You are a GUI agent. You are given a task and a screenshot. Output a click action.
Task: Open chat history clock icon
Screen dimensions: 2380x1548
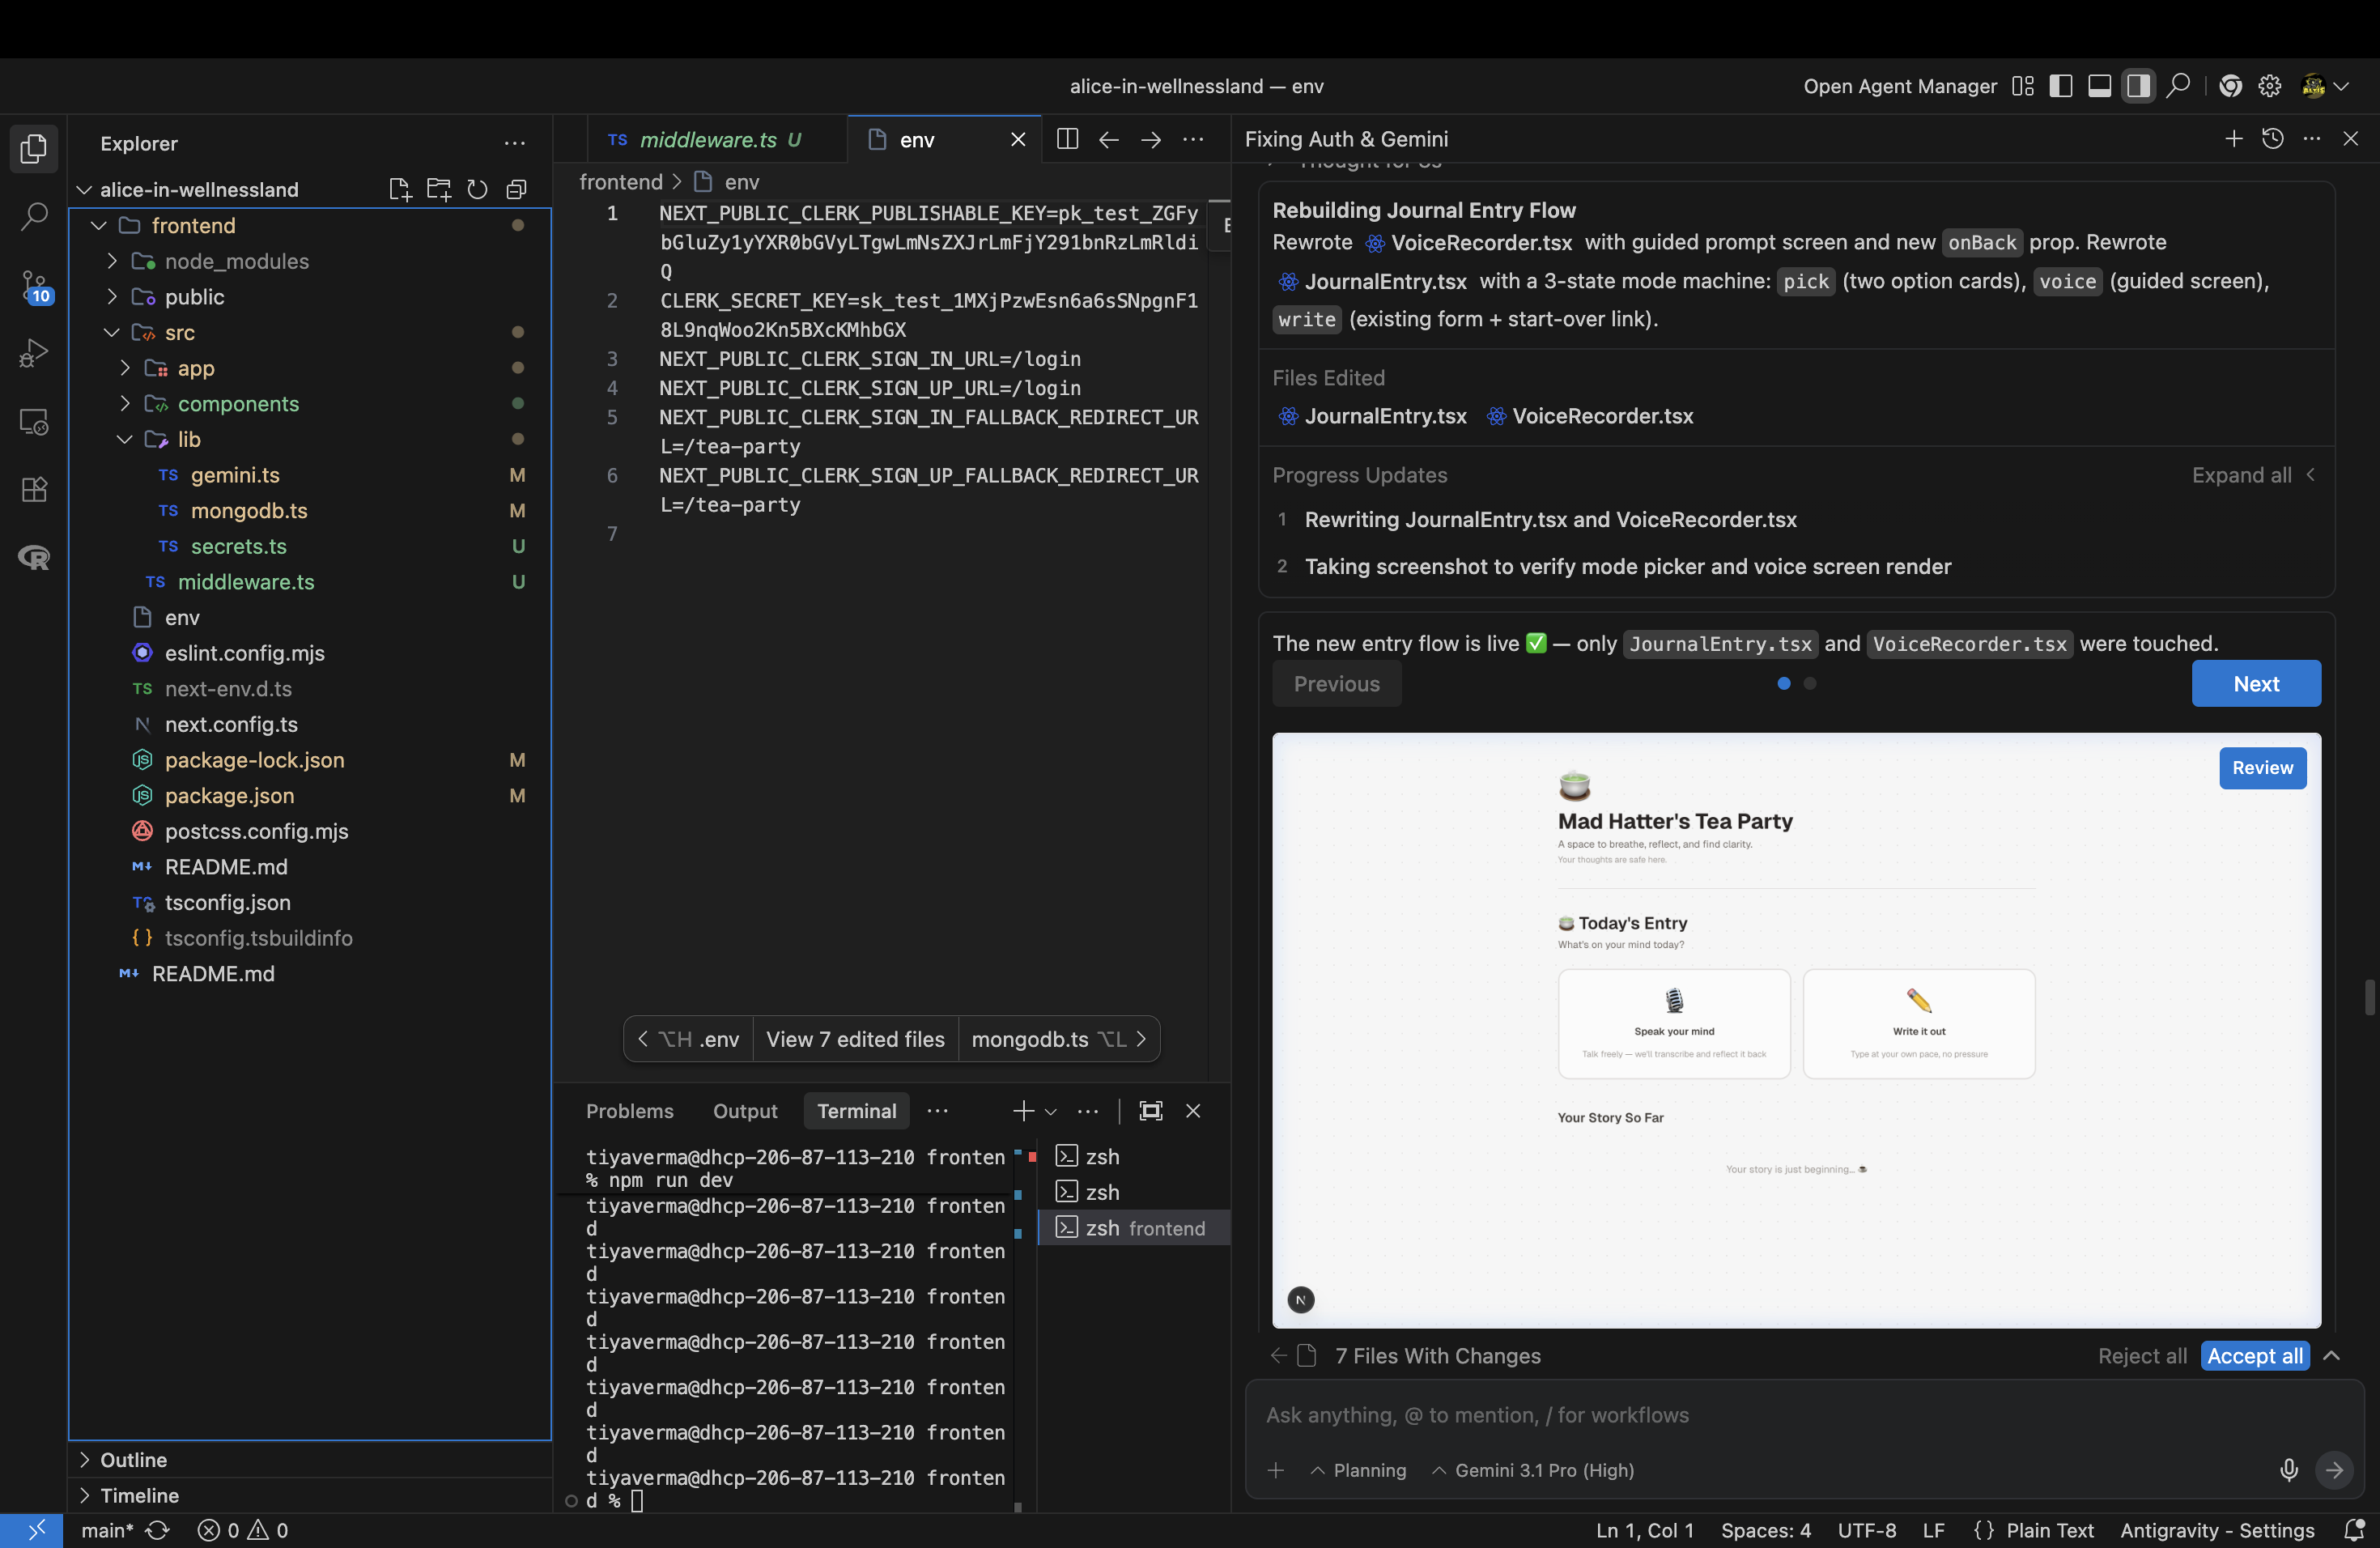click(x=2272, y=139)
